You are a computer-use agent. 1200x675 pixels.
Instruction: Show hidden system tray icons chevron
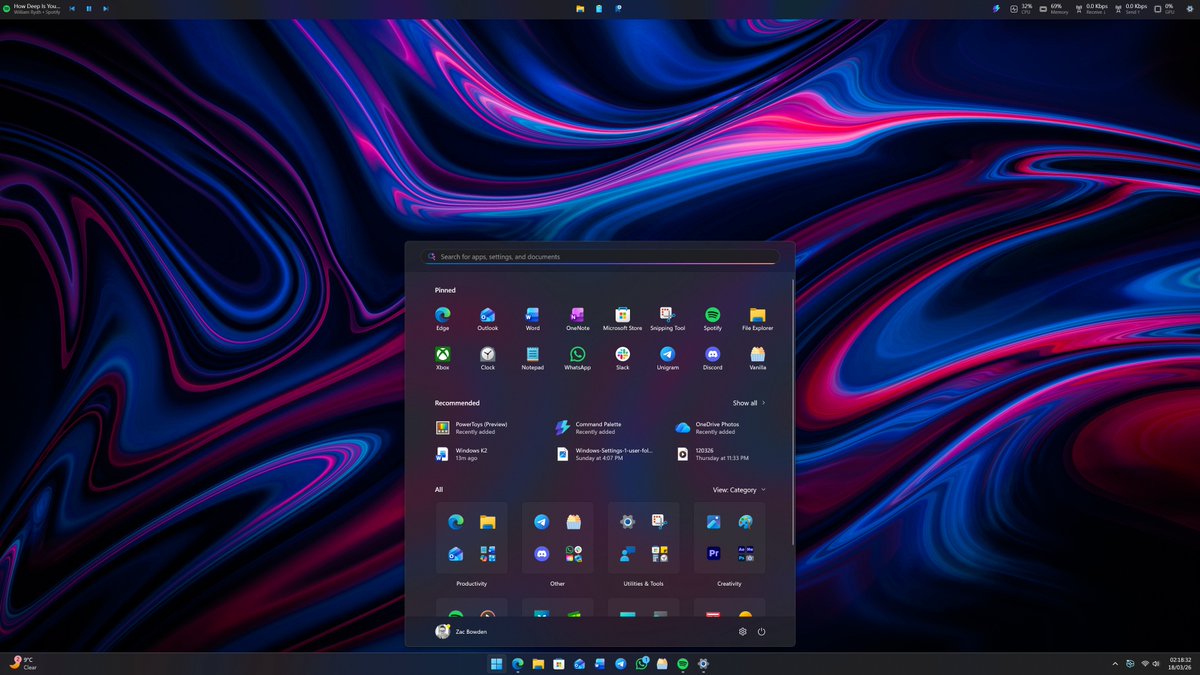click(x=1115, y=664)
